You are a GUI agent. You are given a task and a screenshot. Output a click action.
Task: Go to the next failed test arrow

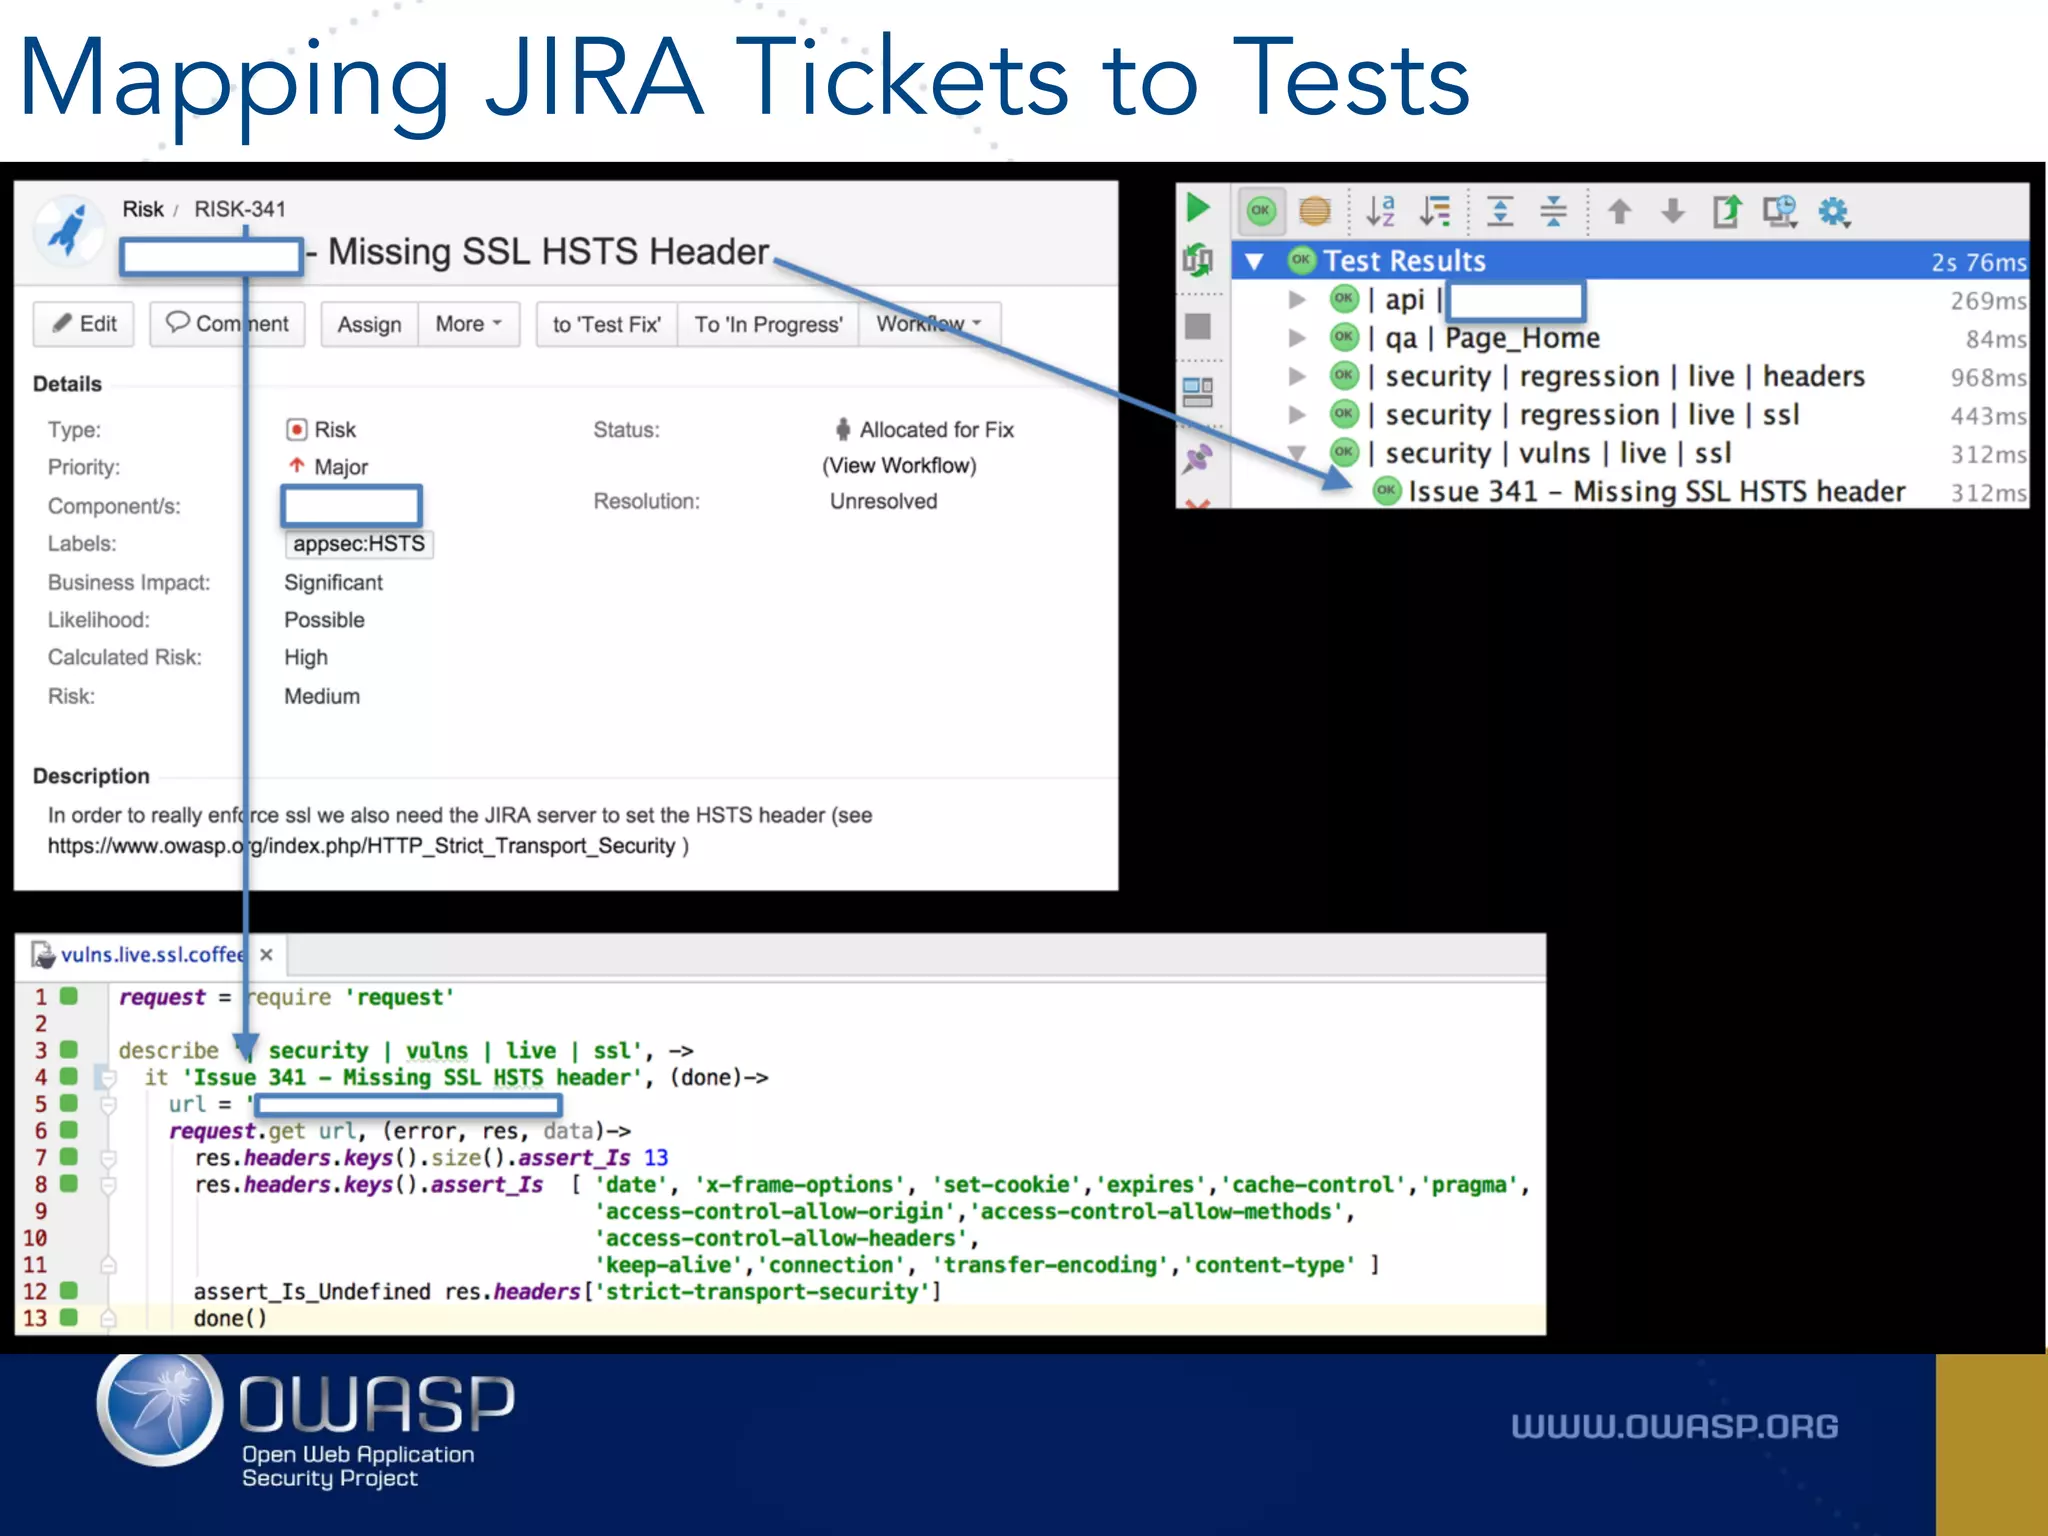click(x=1673, y=211)
